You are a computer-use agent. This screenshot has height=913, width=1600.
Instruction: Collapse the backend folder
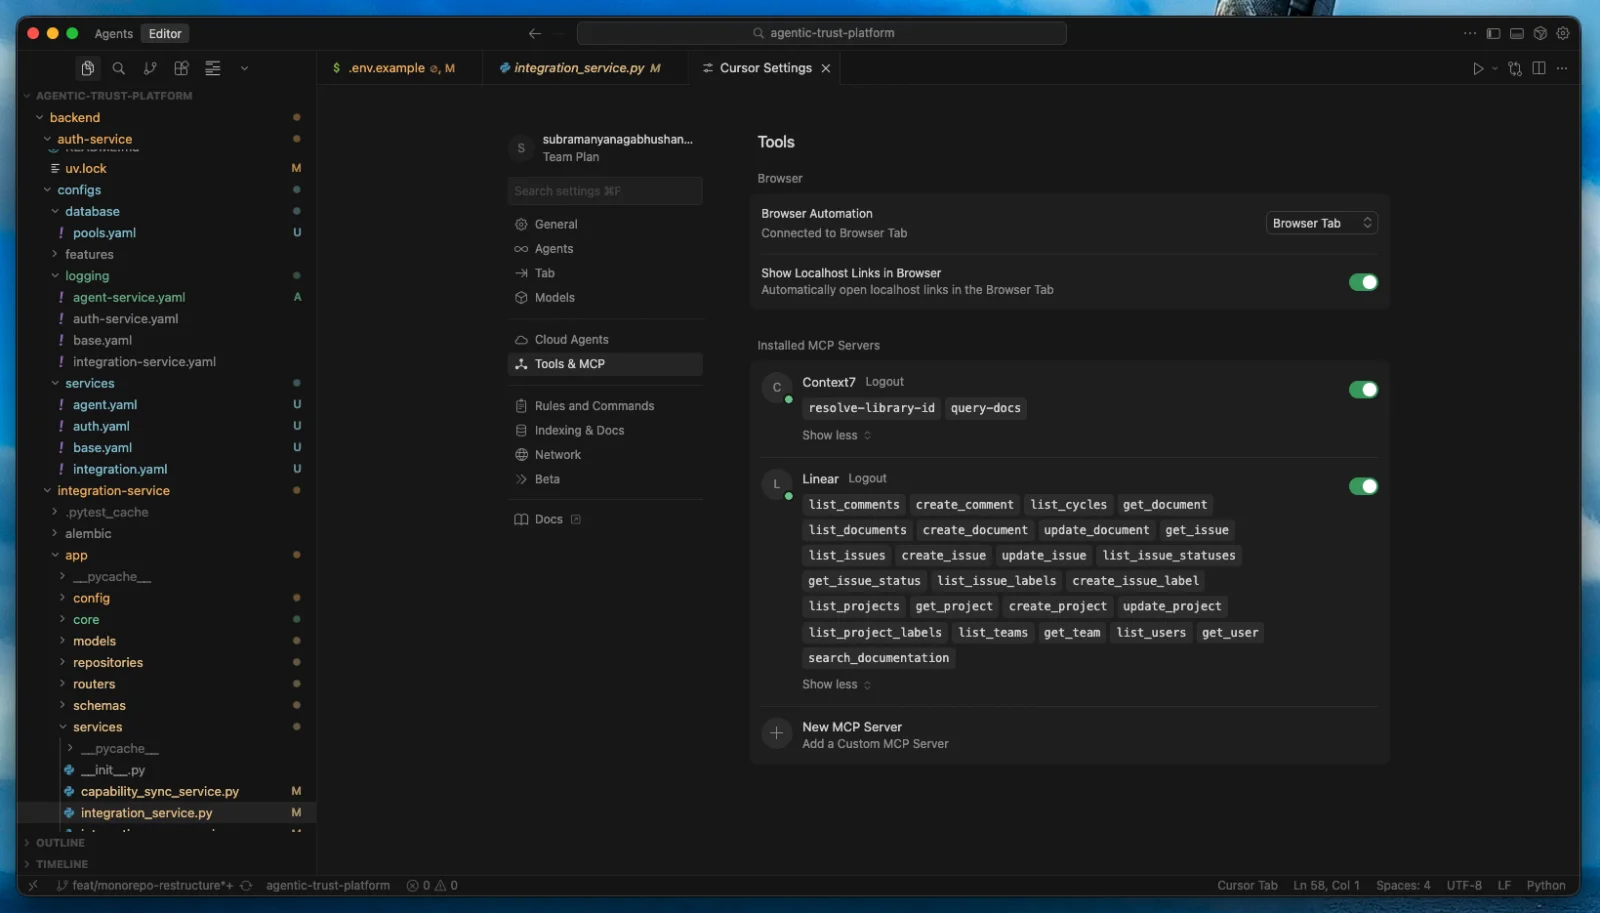pos(76,117)
